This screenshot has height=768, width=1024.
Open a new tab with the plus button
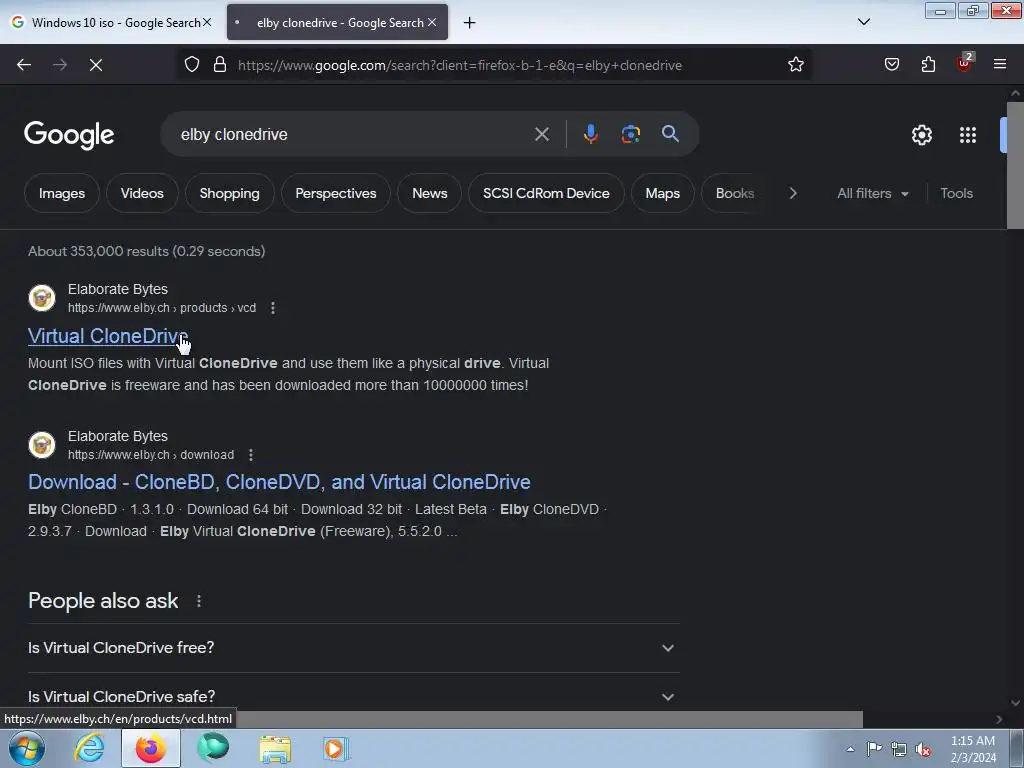click(x=470, y=23)
